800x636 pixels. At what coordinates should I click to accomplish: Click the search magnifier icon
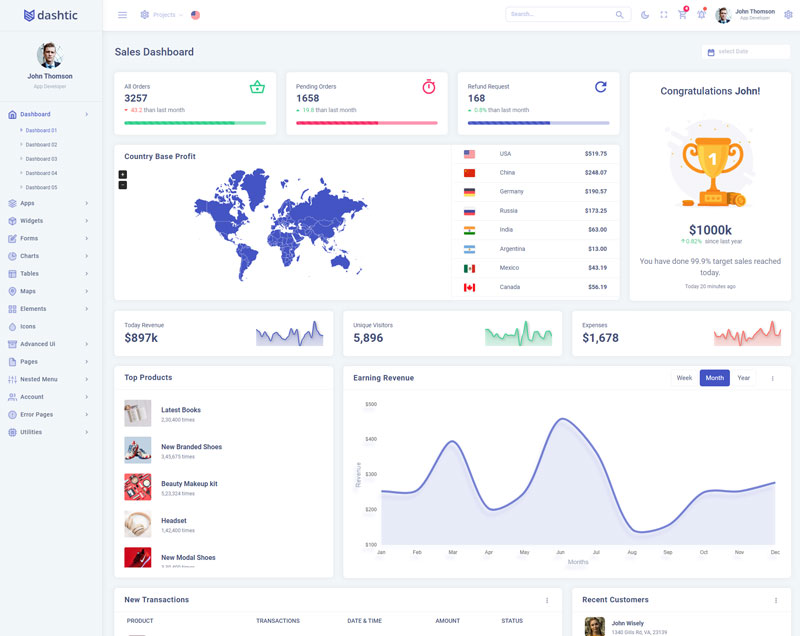pos(620,15)
